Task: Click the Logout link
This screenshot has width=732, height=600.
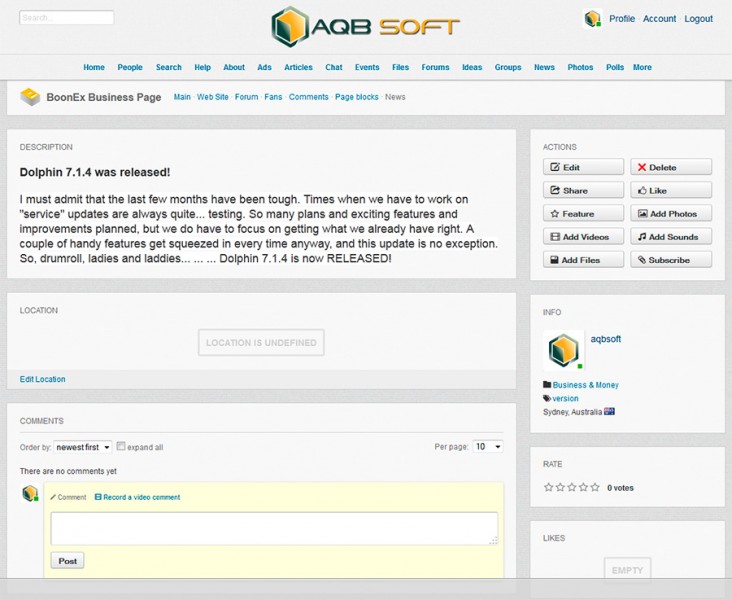Action: [698, 19]
